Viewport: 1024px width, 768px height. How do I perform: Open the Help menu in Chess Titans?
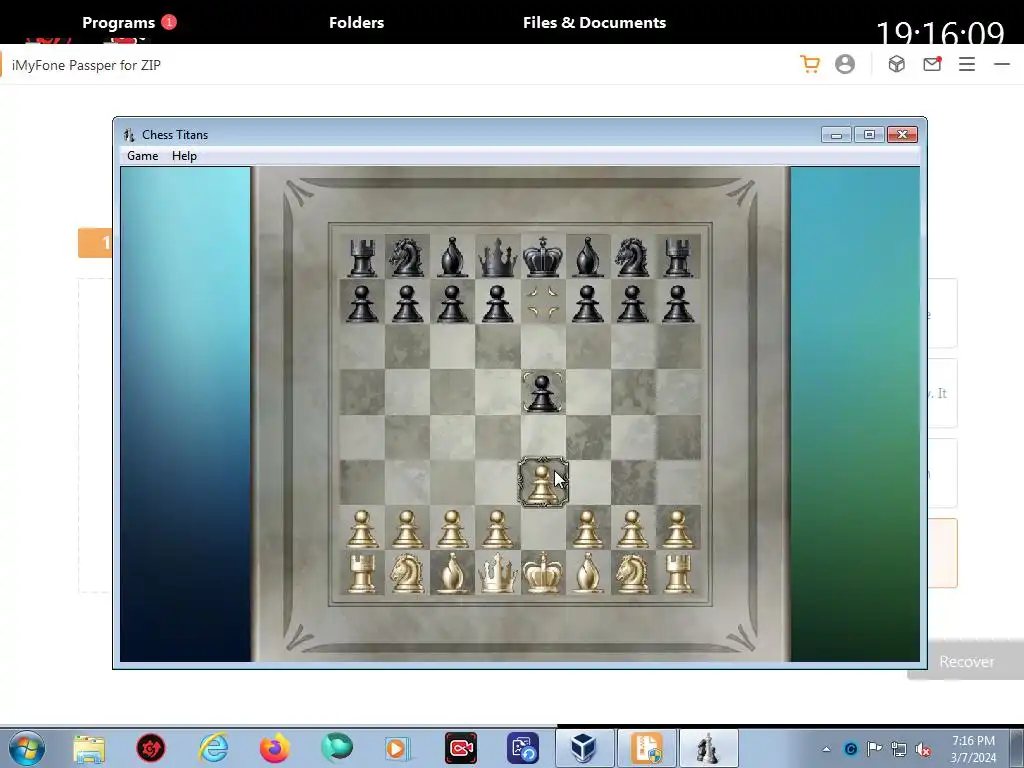coord(184,155)
